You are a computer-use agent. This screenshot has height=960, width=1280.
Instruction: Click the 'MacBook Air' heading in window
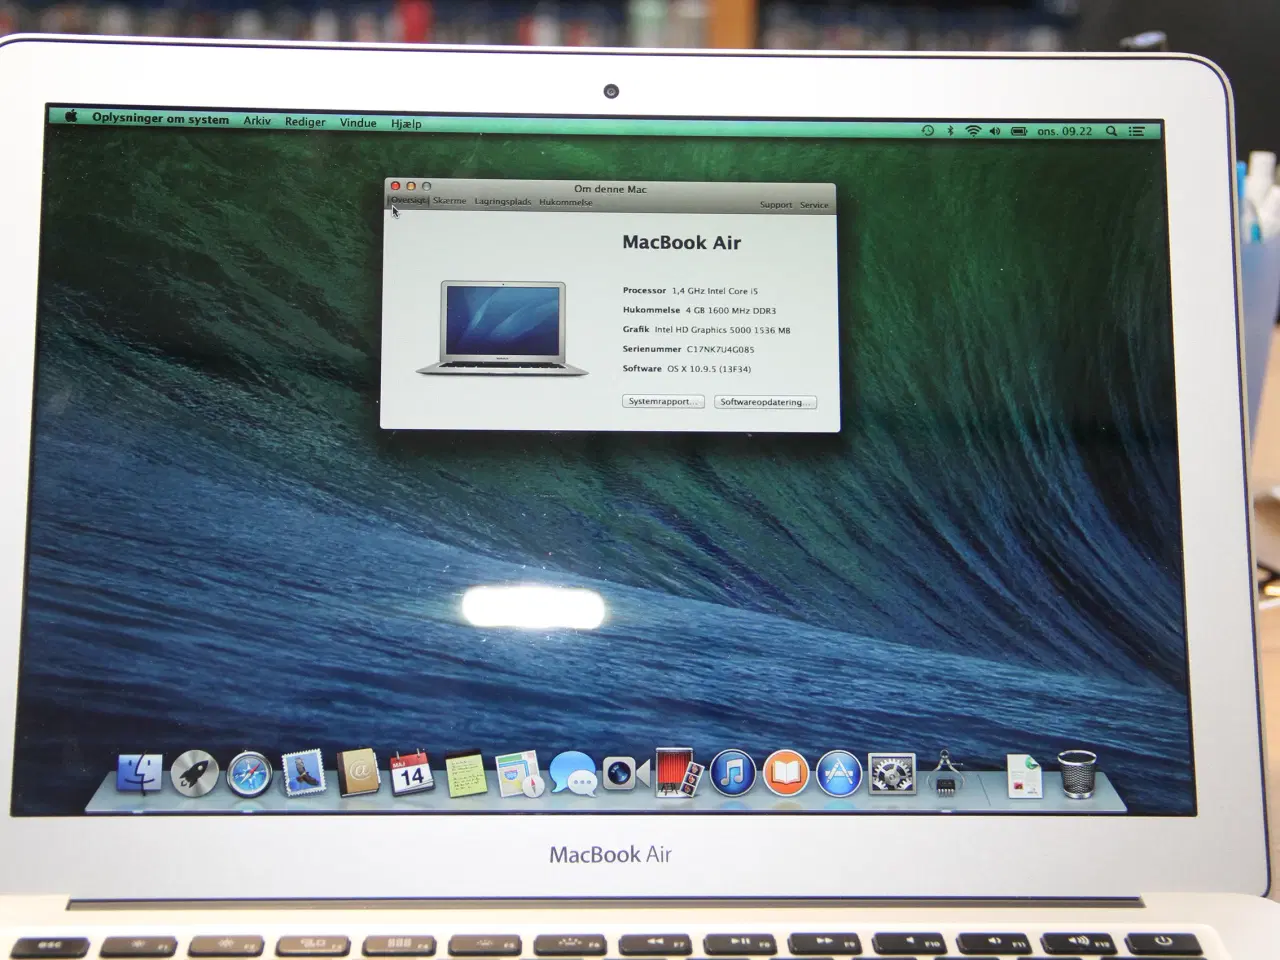click(x=682, y=242)
